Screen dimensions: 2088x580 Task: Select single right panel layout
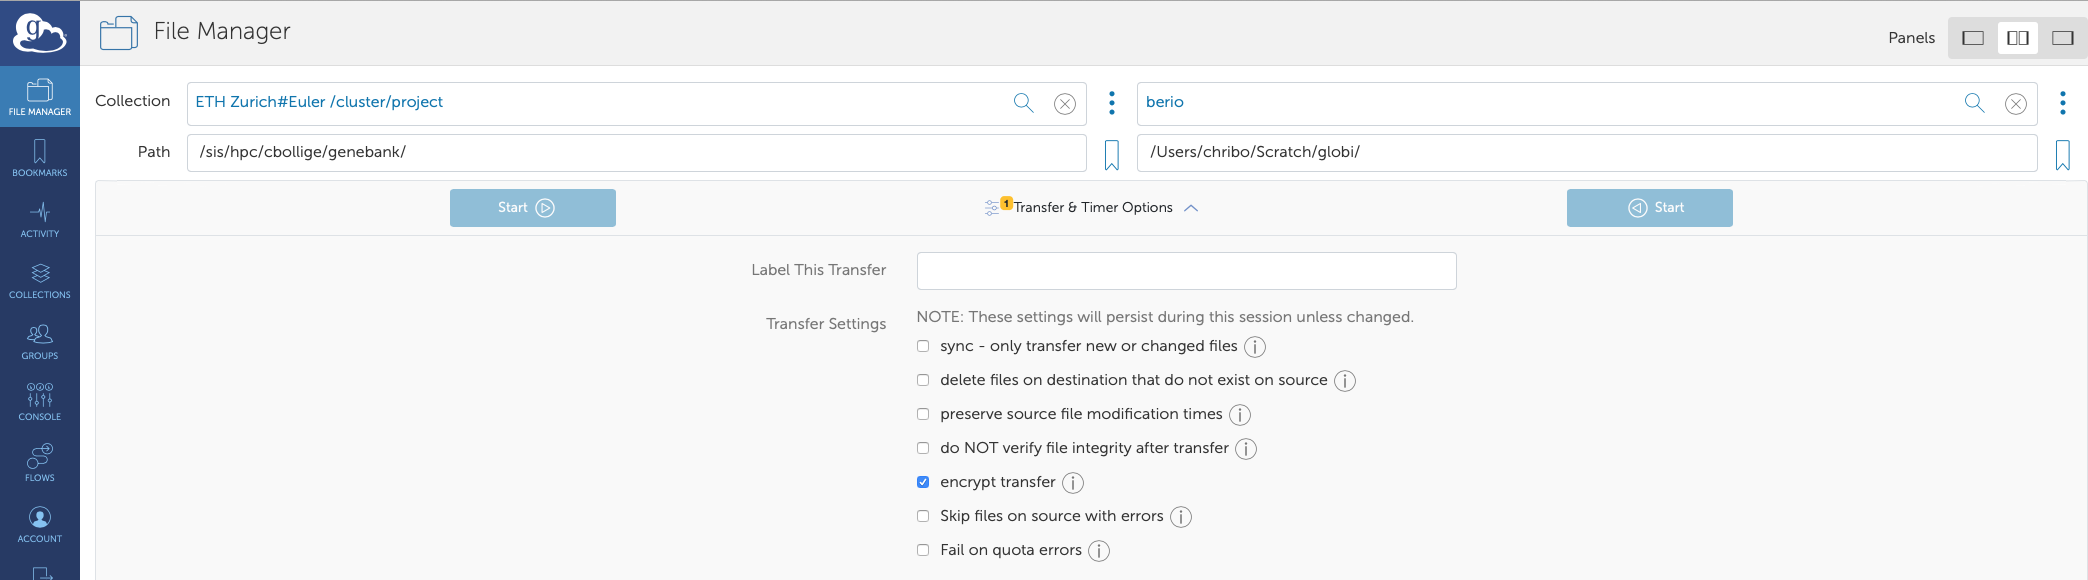[2063, 38]
